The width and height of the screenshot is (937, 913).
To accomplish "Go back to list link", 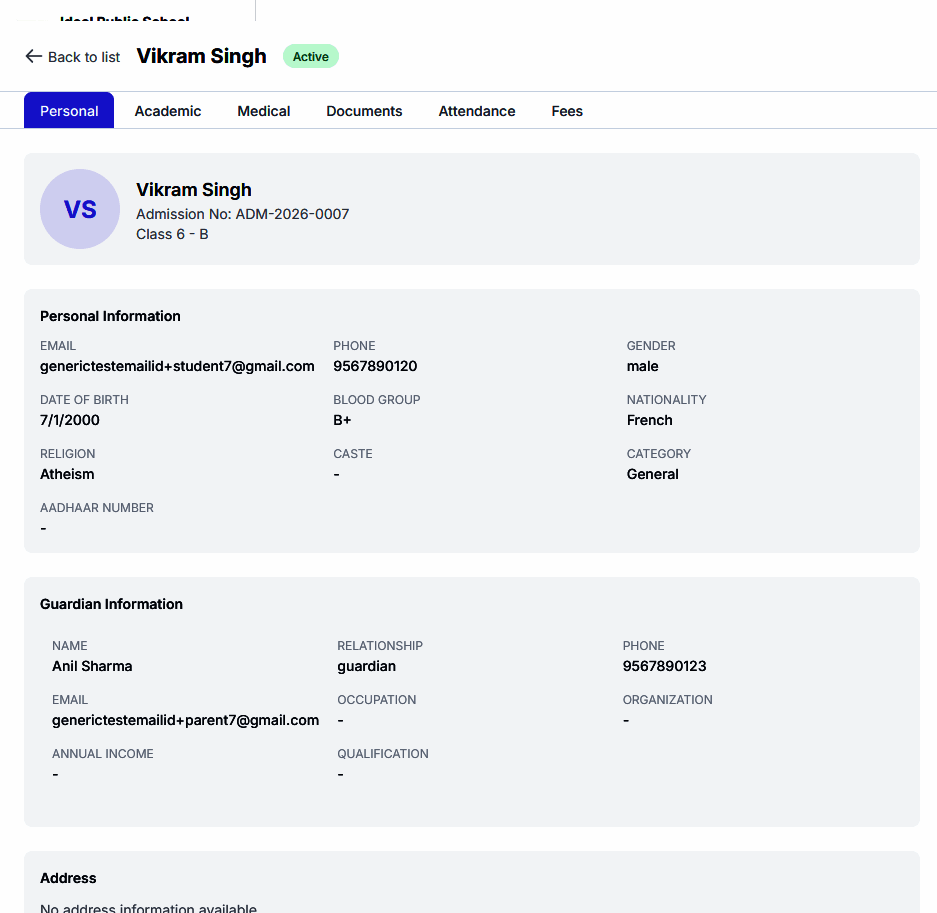I will point(72,57).
